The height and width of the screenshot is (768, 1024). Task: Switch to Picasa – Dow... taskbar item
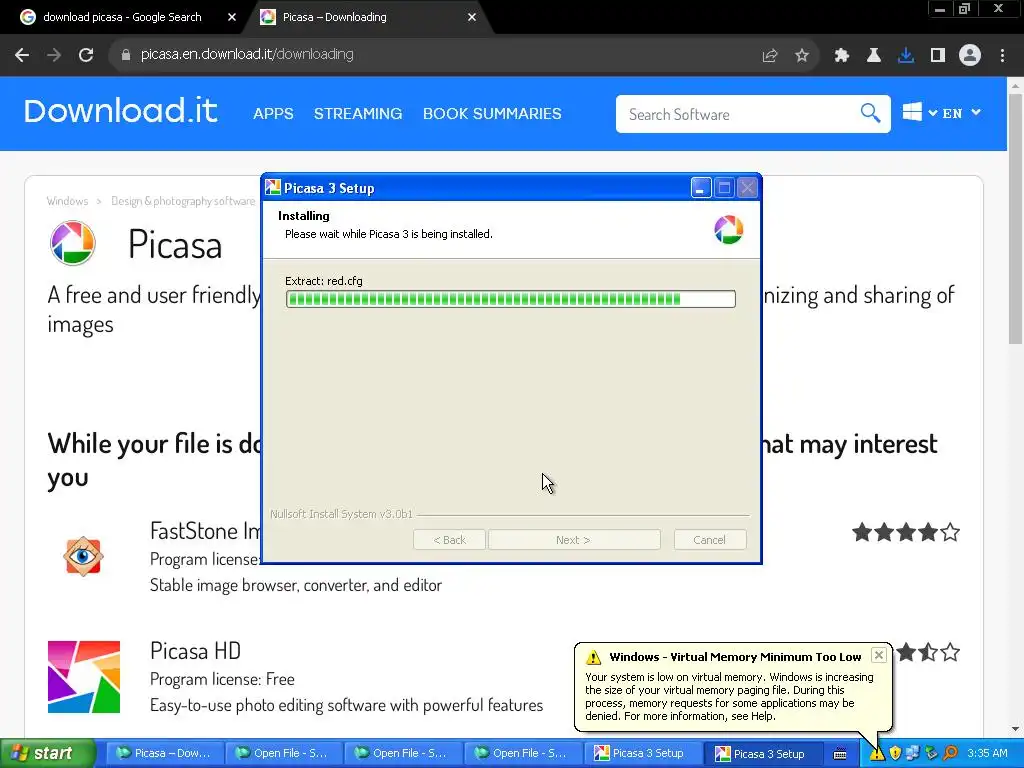click(165, 754)
